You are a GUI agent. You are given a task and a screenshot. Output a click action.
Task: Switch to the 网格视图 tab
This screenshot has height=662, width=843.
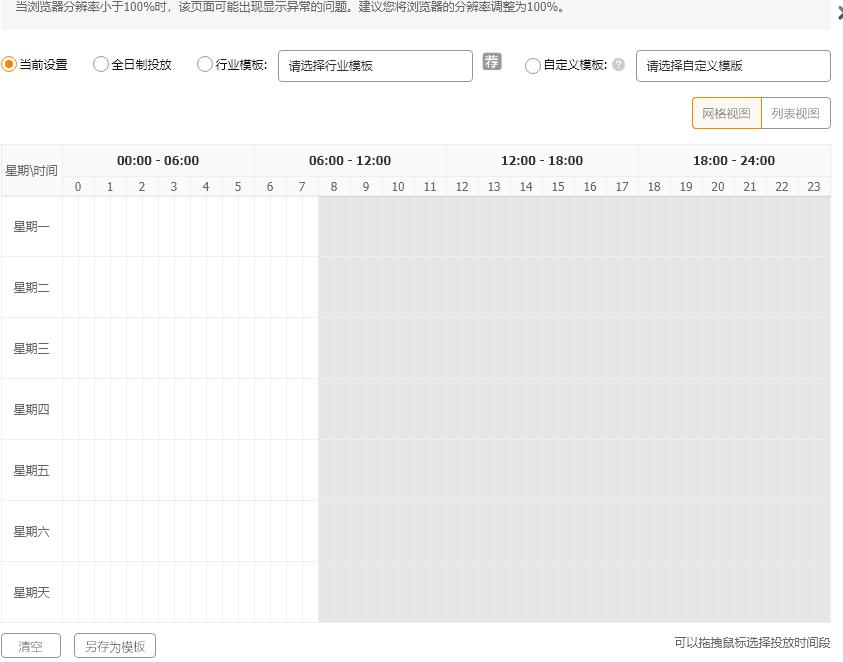(x=726, y=113)
